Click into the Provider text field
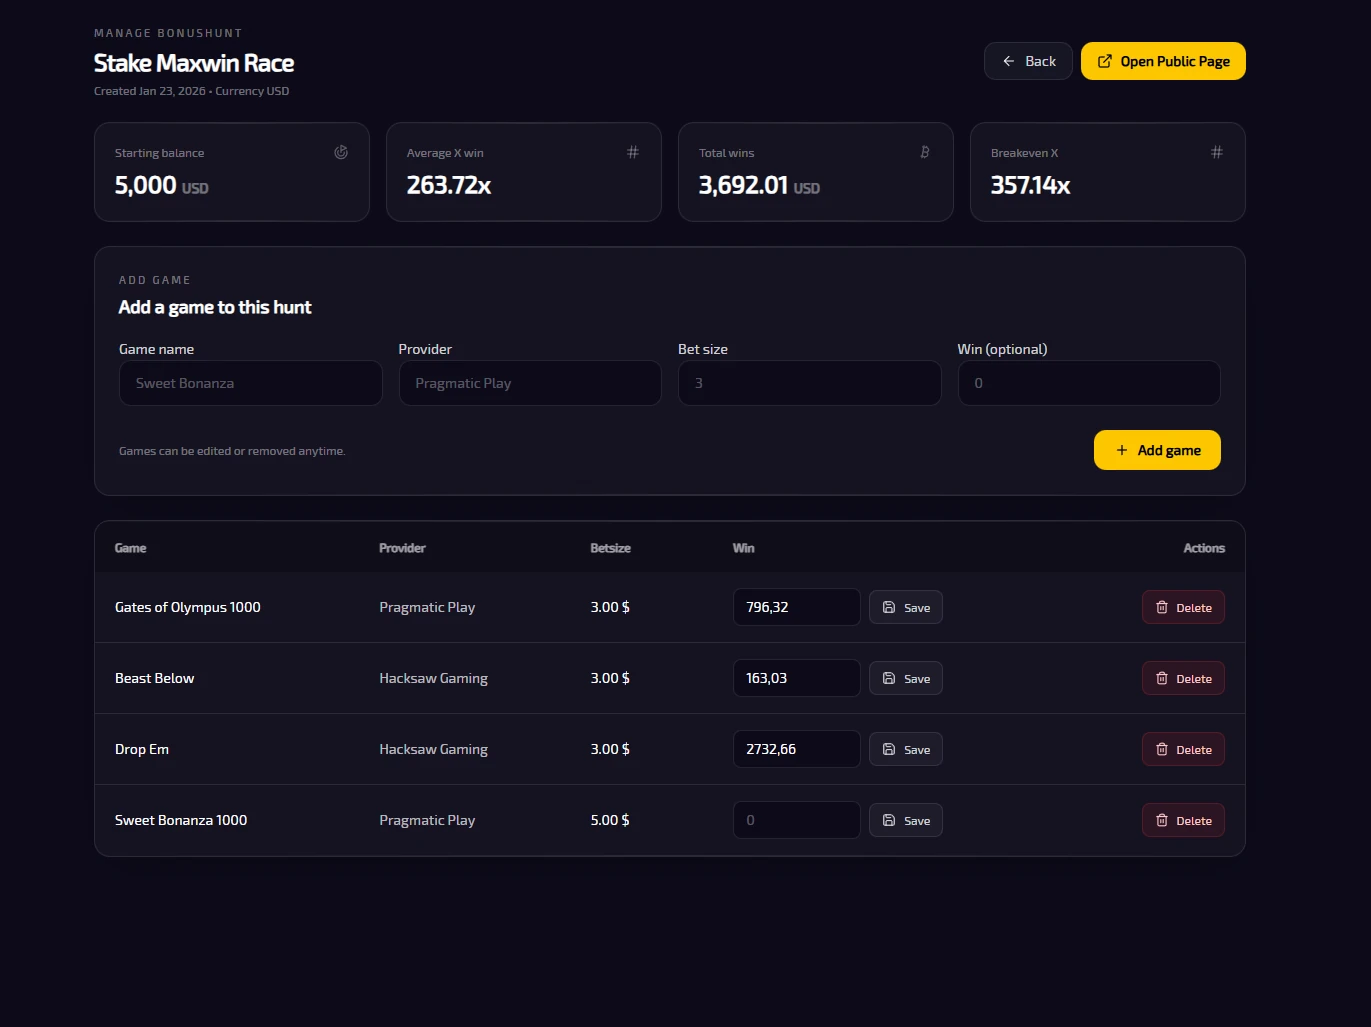Screen dimensions: 1371x1027 pyautogui.click(x=530, y=383)
